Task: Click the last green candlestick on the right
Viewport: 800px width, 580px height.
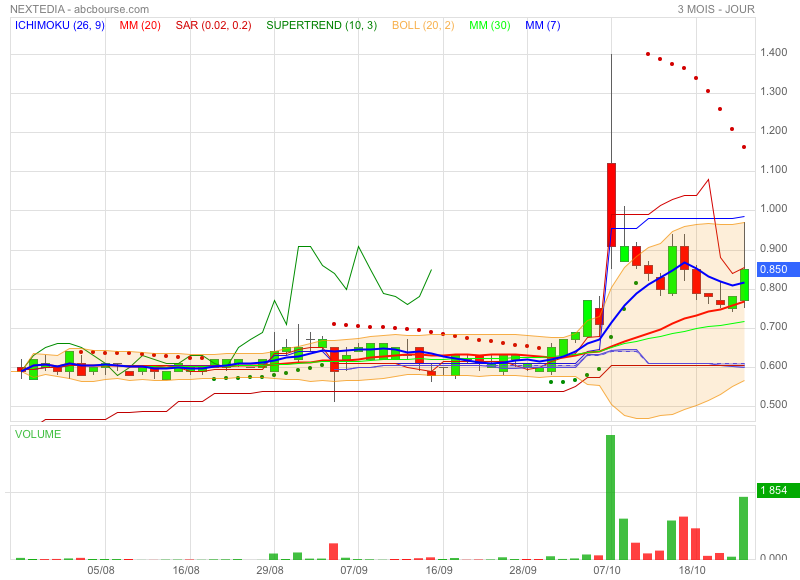Action: (744, 285)
